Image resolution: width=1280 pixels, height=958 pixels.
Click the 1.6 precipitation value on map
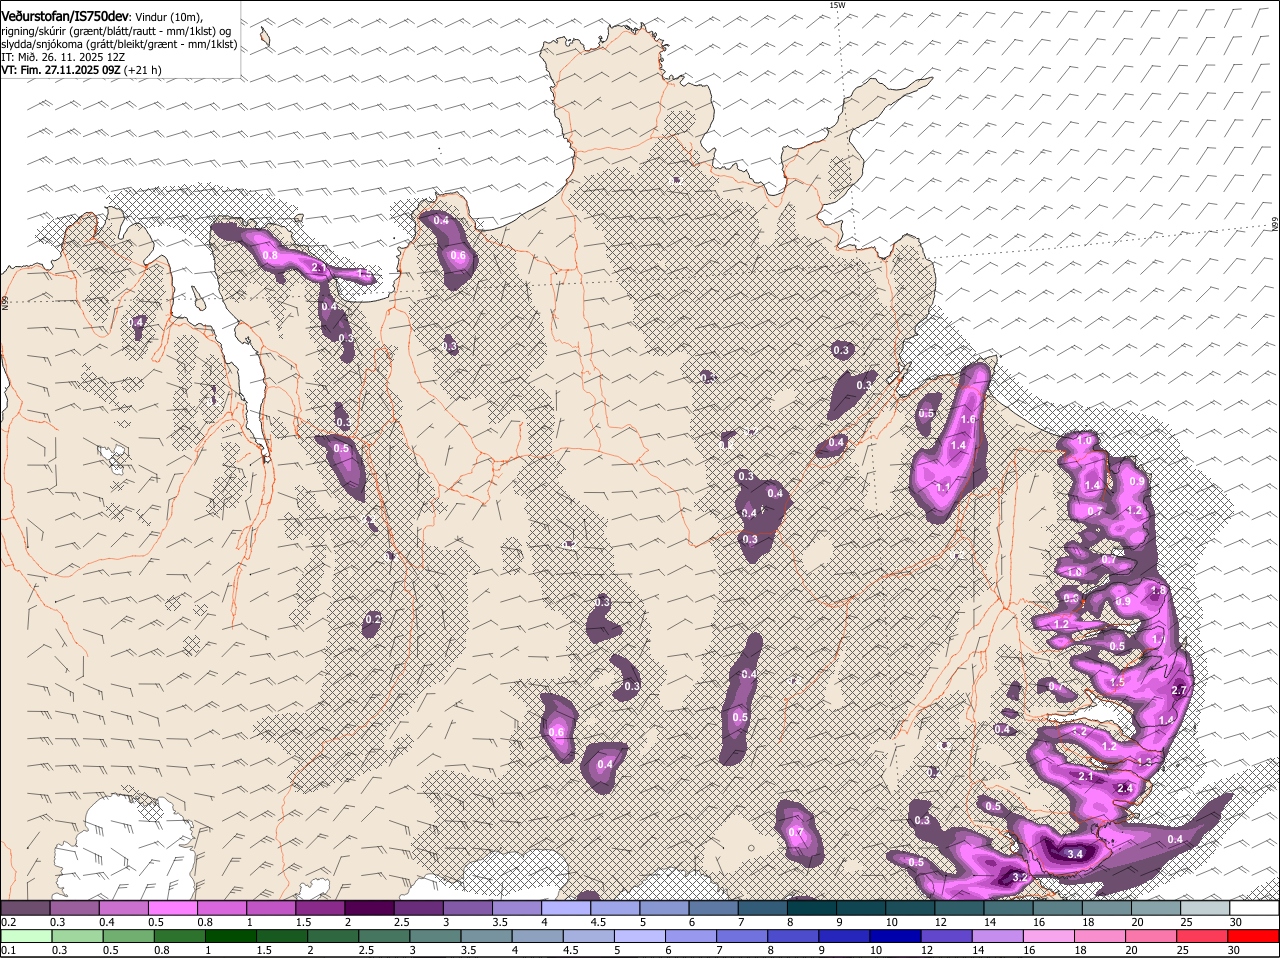(x=968, y=420)
